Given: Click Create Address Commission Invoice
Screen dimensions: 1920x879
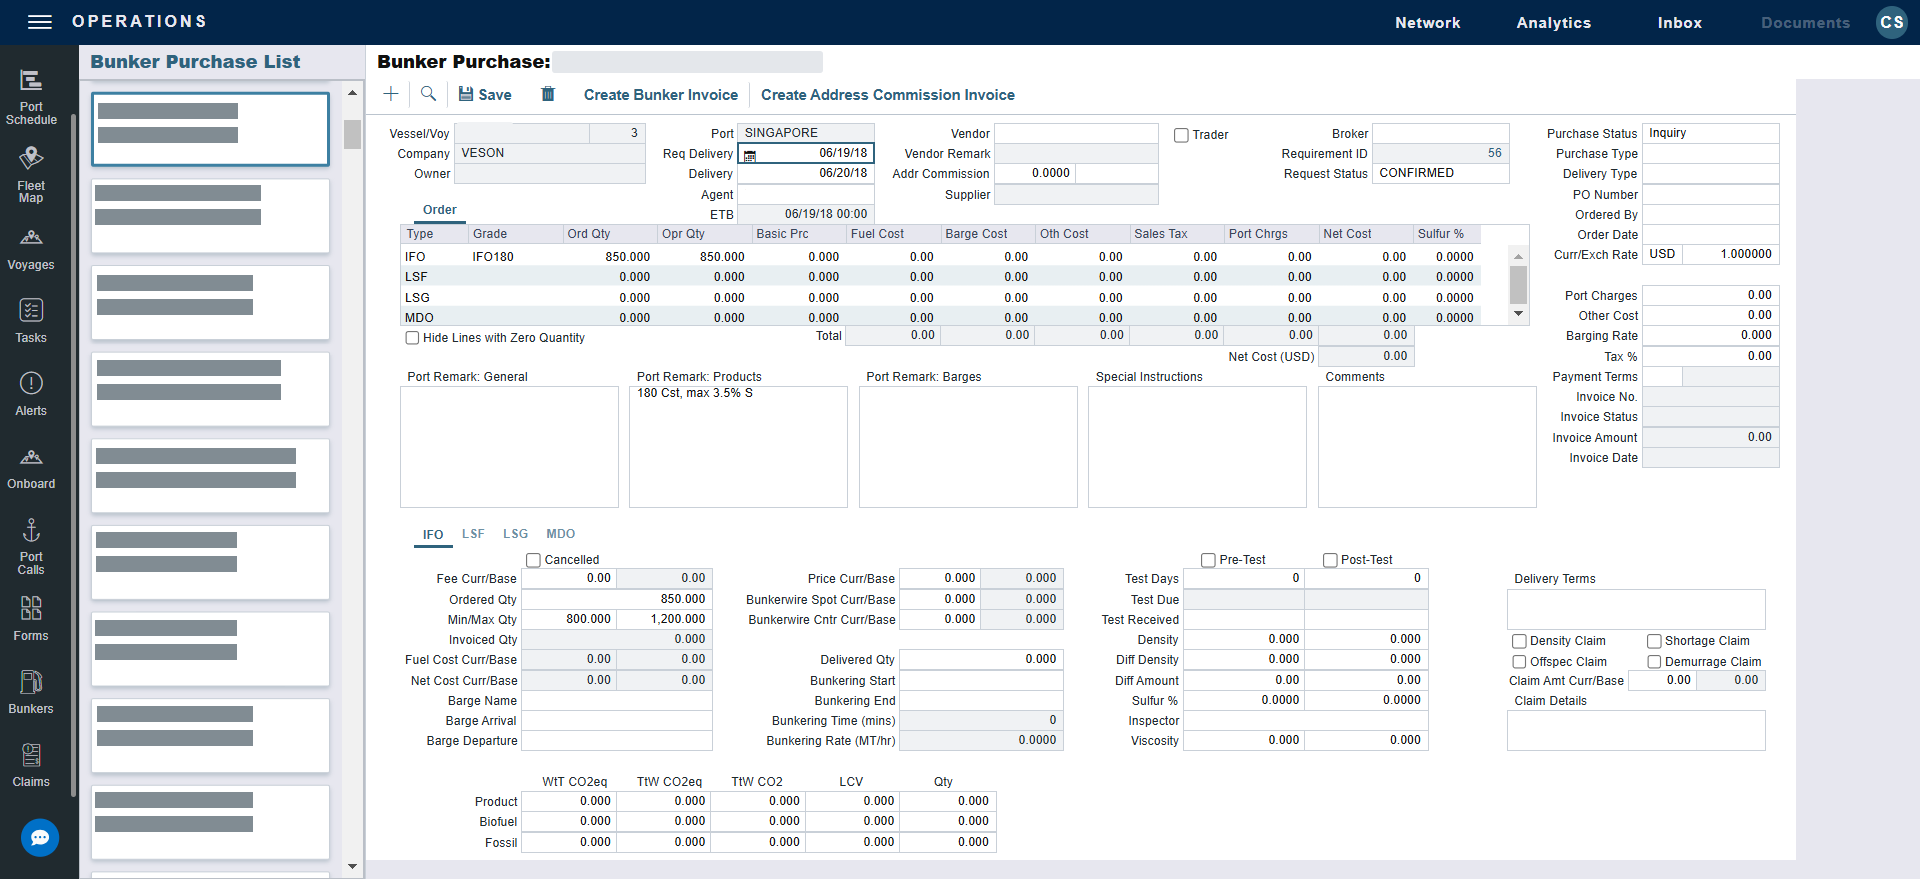Looking at the screenshot, I should pos(888,95).
